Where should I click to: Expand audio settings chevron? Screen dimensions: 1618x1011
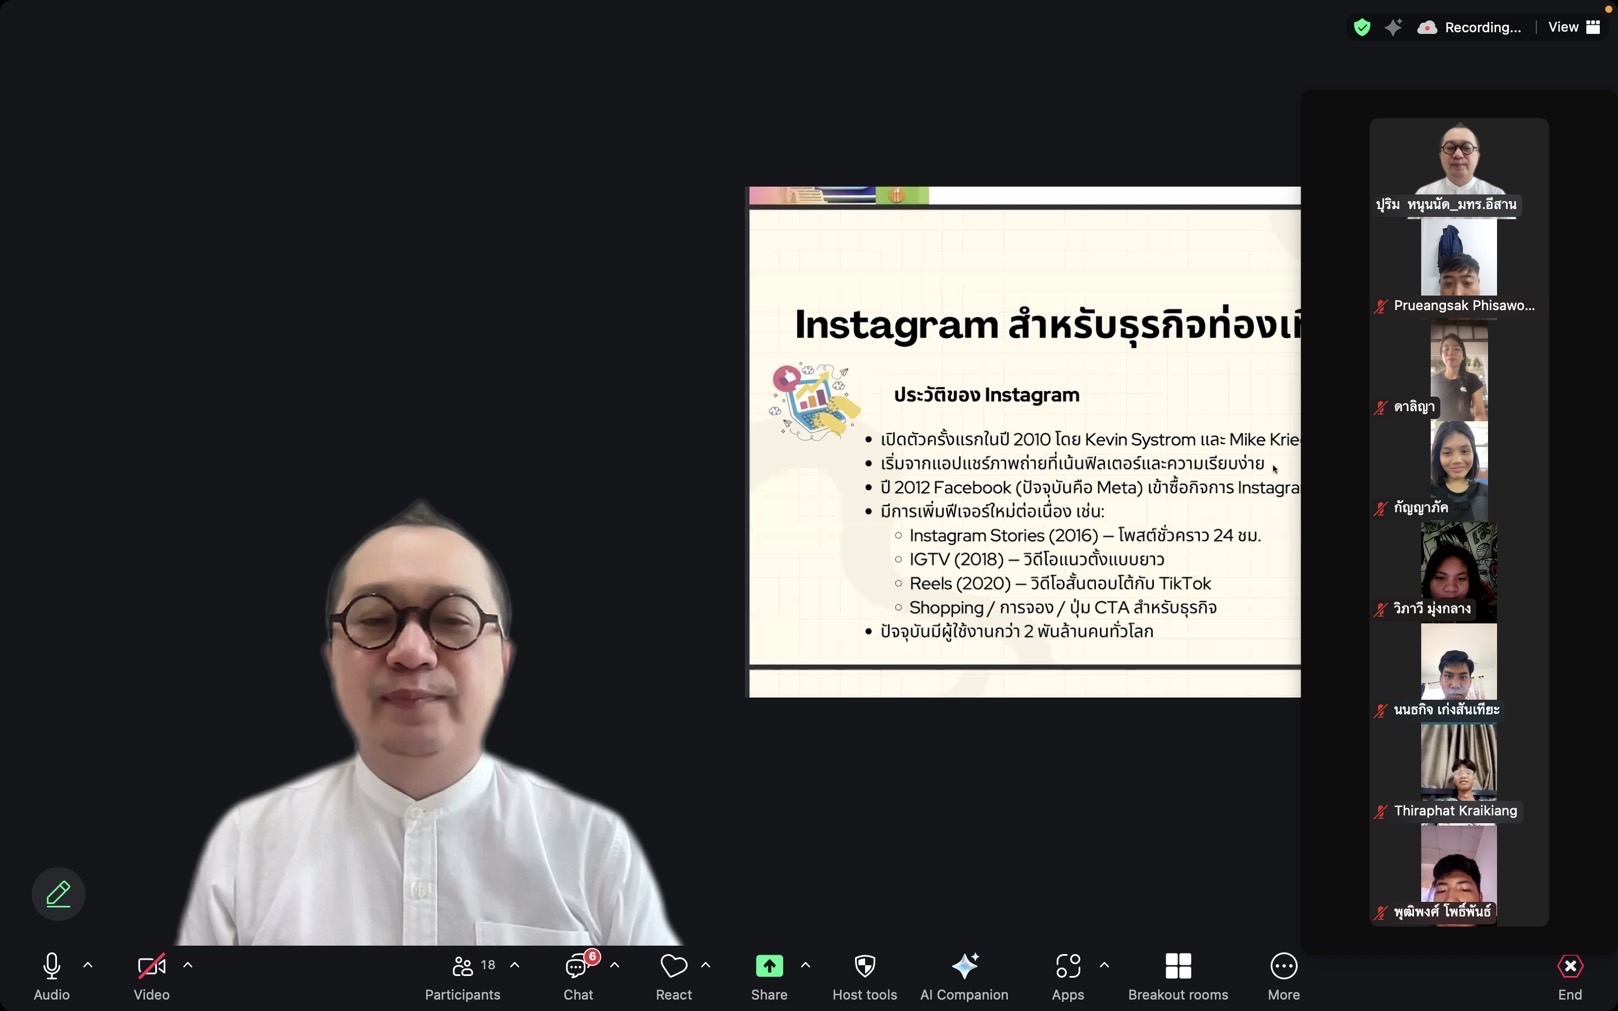click(88, 966)
